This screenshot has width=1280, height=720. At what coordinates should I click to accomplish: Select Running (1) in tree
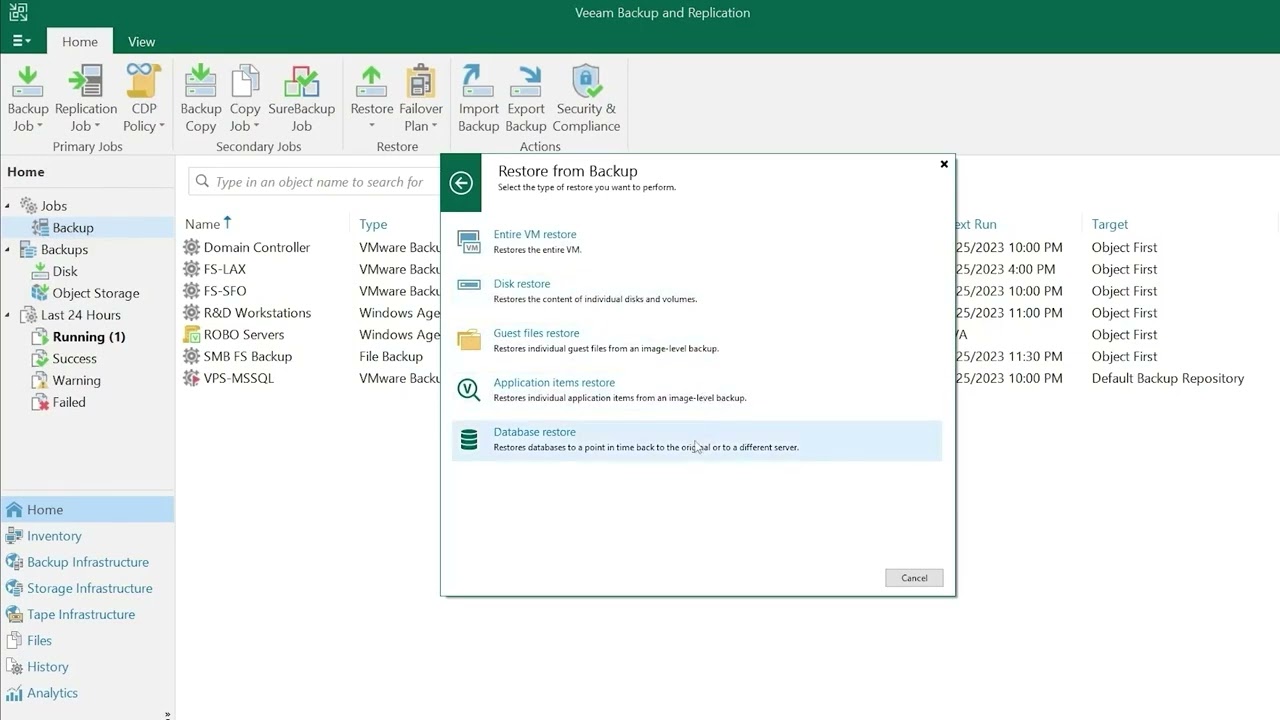tap(89, 337)
